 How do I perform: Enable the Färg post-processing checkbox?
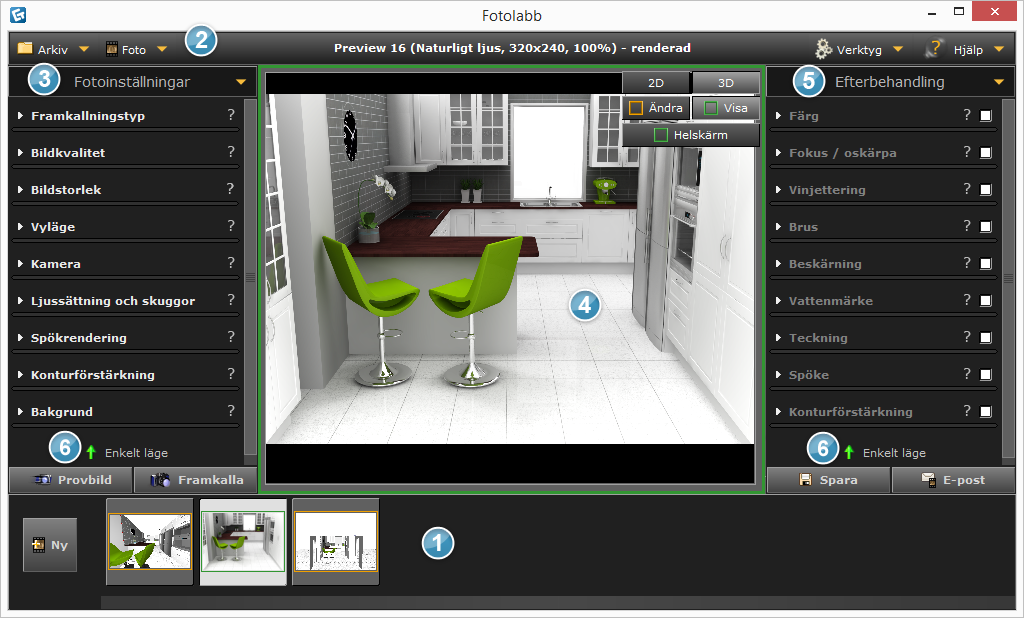click(x=986, y=116)
